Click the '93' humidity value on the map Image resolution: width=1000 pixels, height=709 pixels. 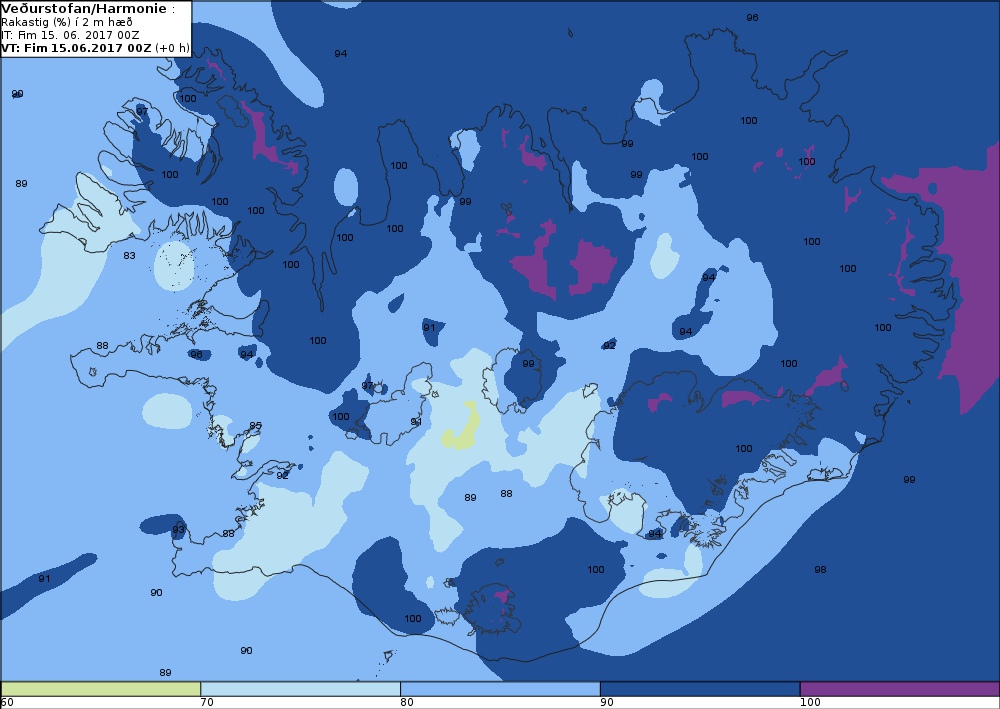tap(179, 529)
